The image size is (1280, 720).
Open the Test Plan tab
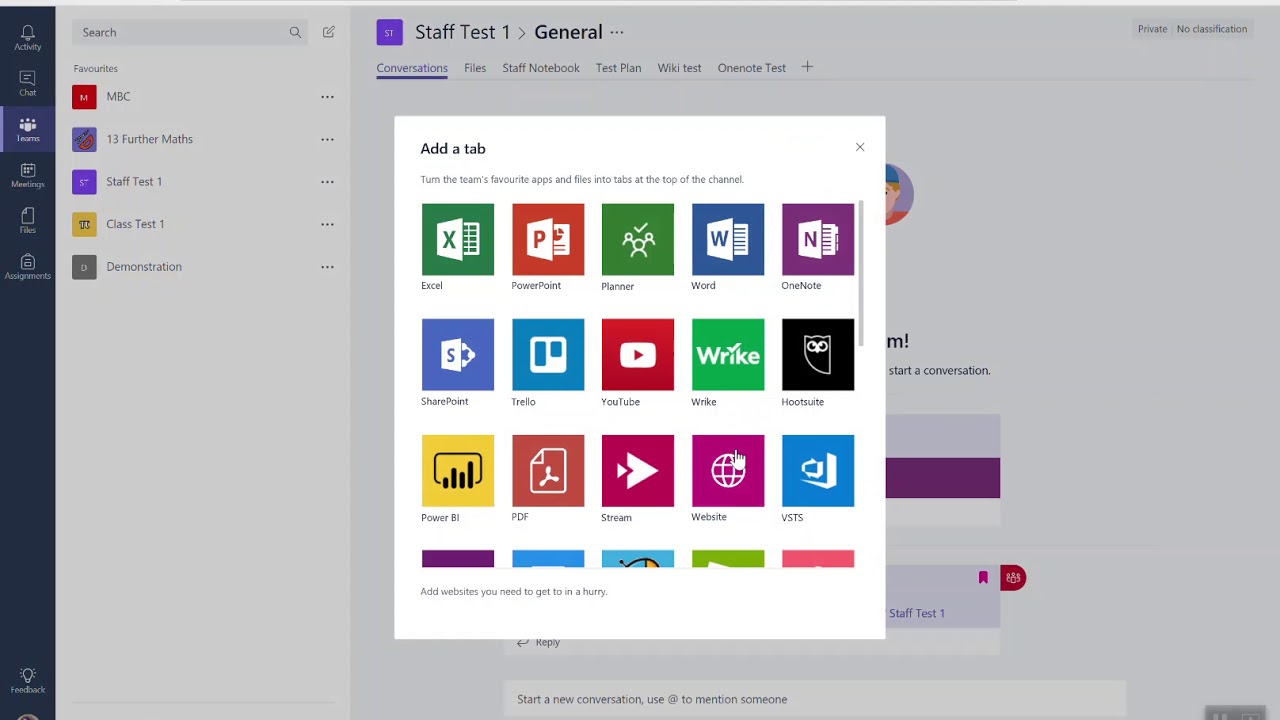(x=618, y=68)
